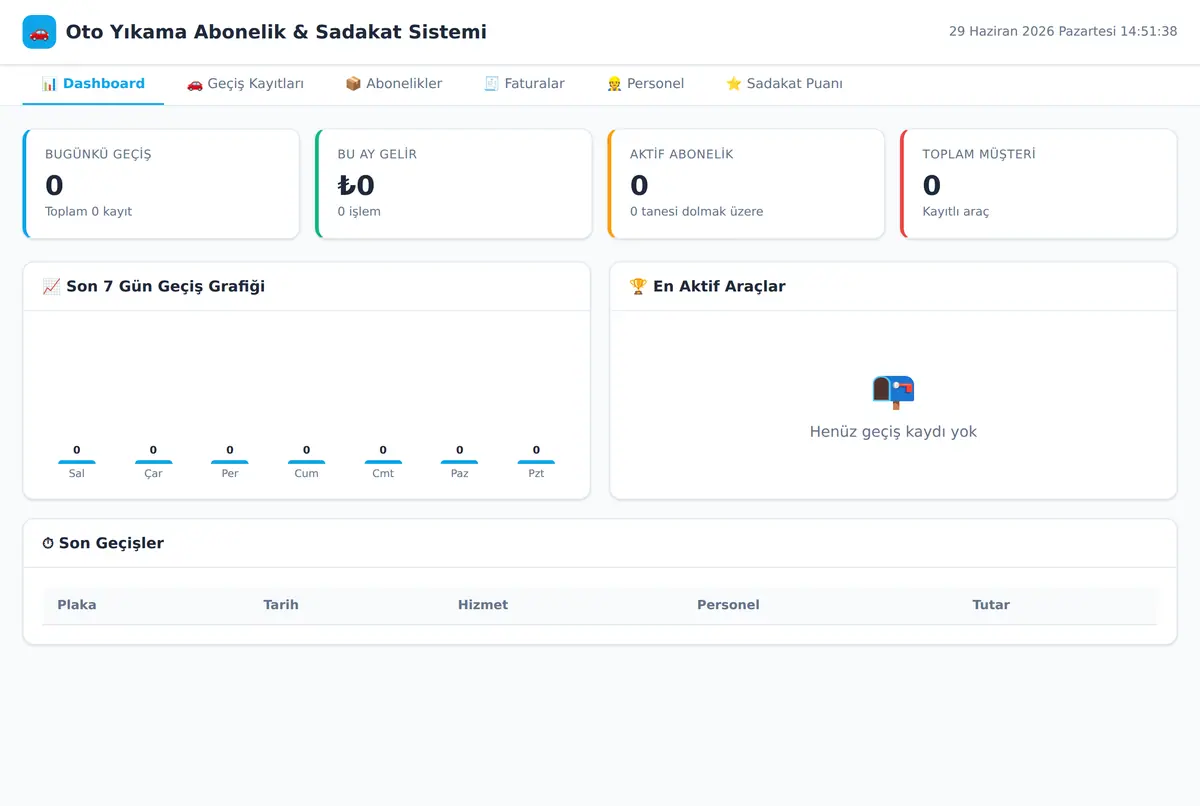1200x806 pixels.
Task: Go to the Faturalar tab
Action: [x=524, y=84]
